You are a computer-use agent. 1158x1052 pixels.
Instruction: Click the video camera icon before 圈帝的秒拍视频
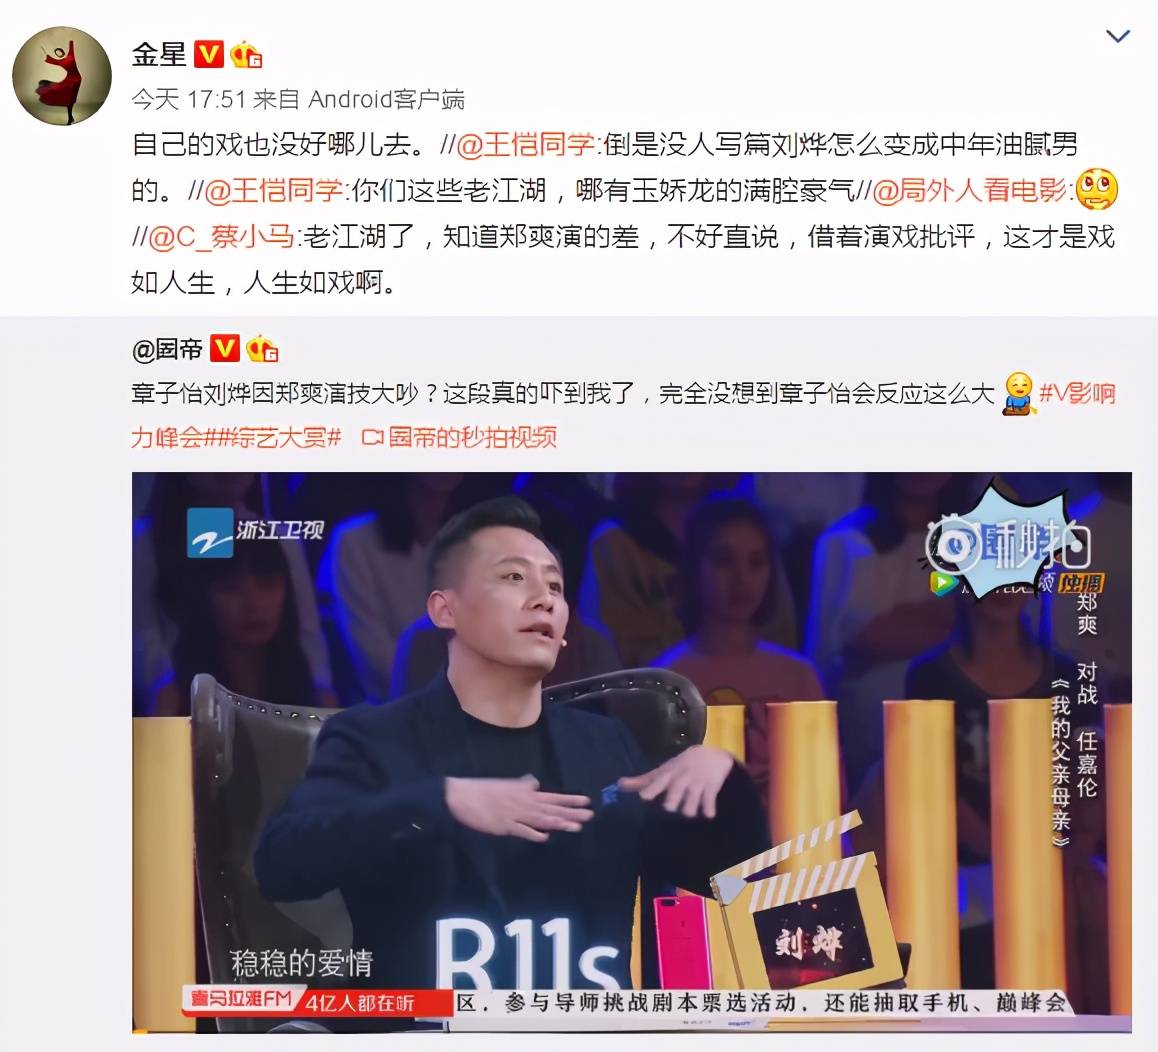coord(372,438)
